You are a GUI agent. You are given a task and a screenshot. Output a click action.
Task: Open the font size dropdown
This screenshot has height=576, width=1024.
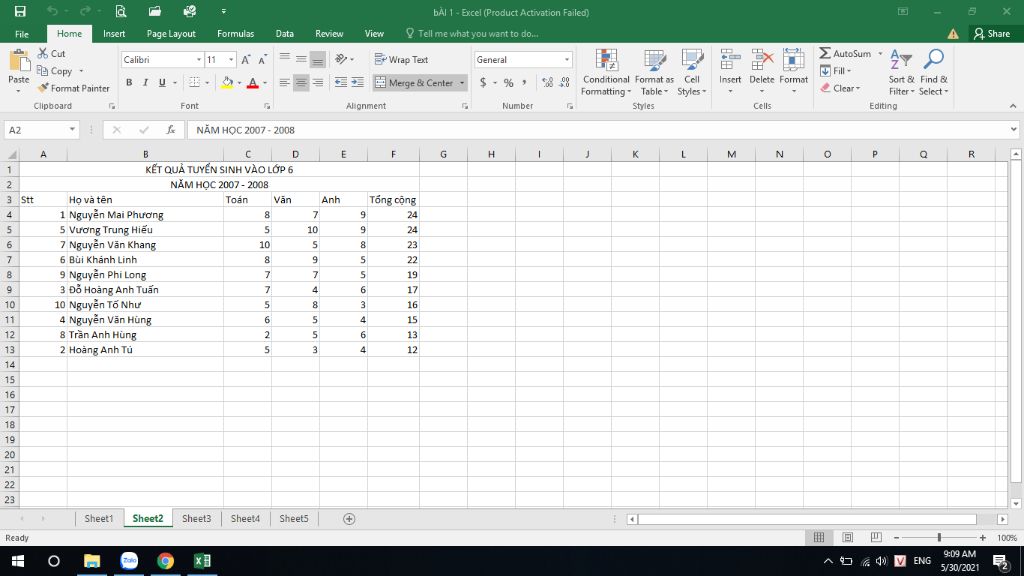231,59
